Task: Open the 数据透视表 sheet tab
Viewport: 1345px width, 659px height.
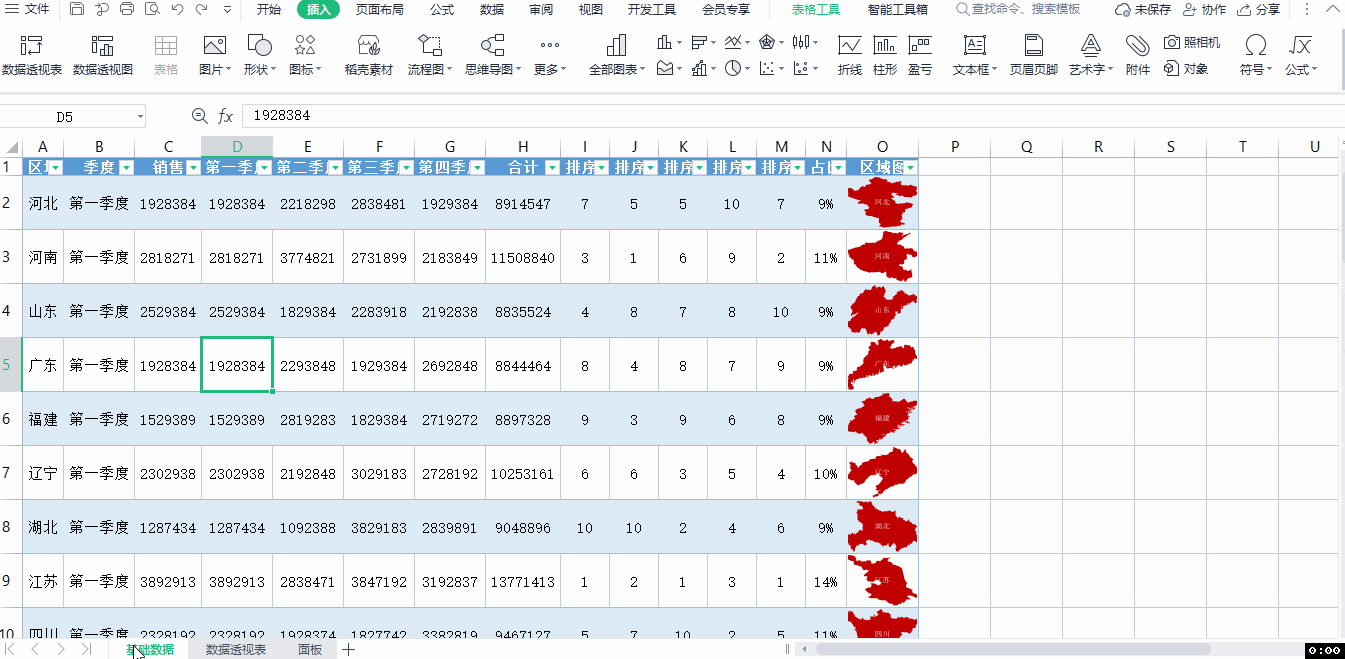Action: click(x=236, y=650)
